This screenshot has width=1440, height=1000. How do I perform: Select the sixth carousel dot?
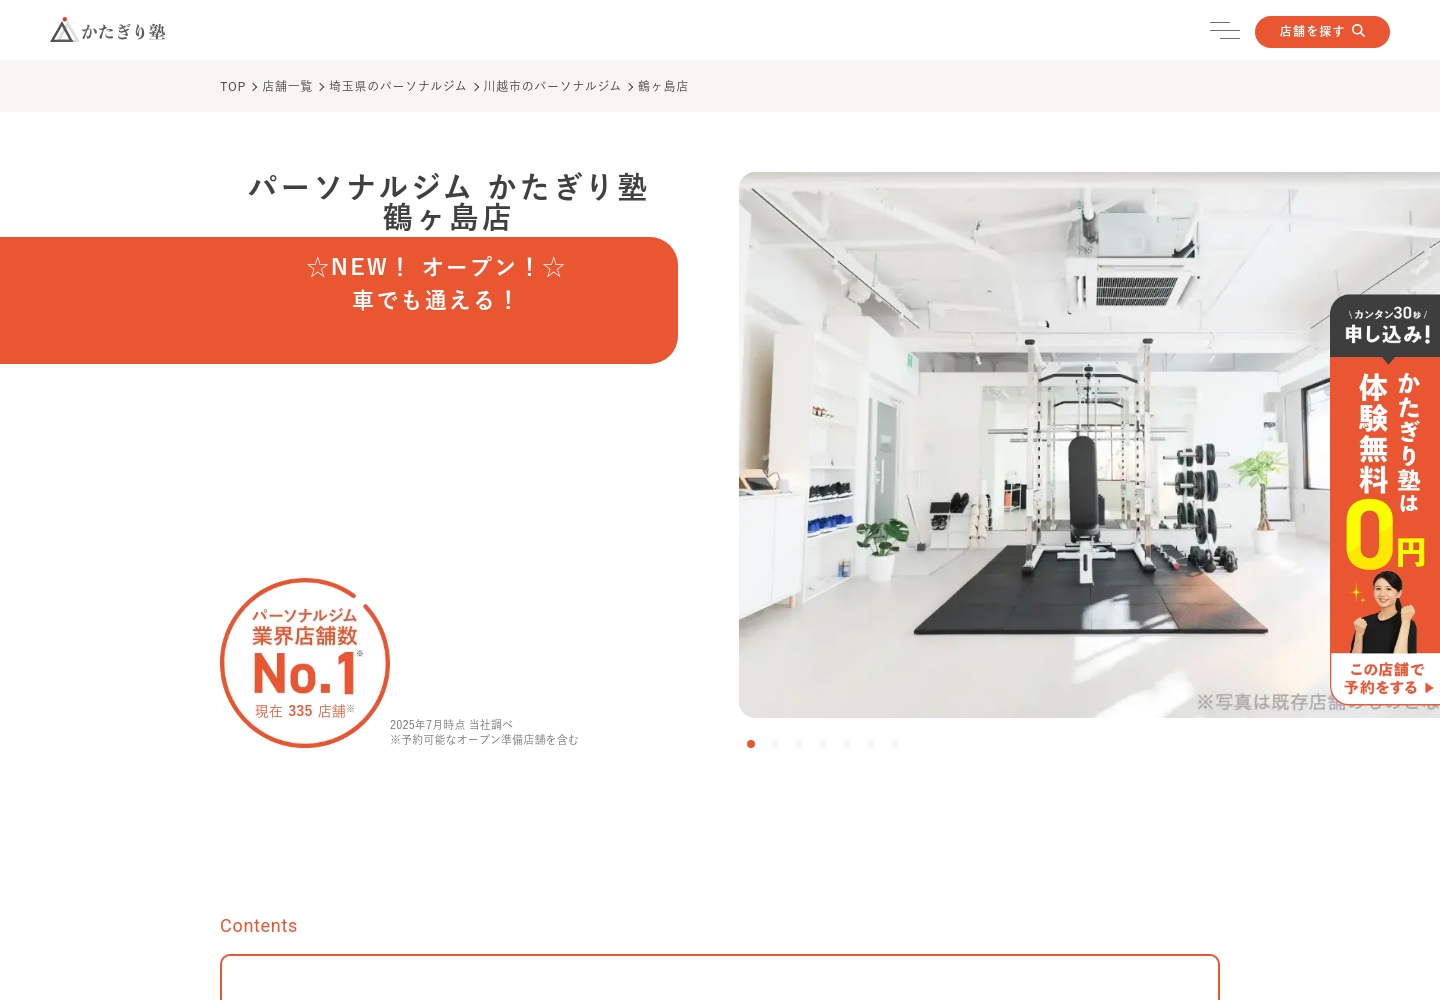[871, 744]
